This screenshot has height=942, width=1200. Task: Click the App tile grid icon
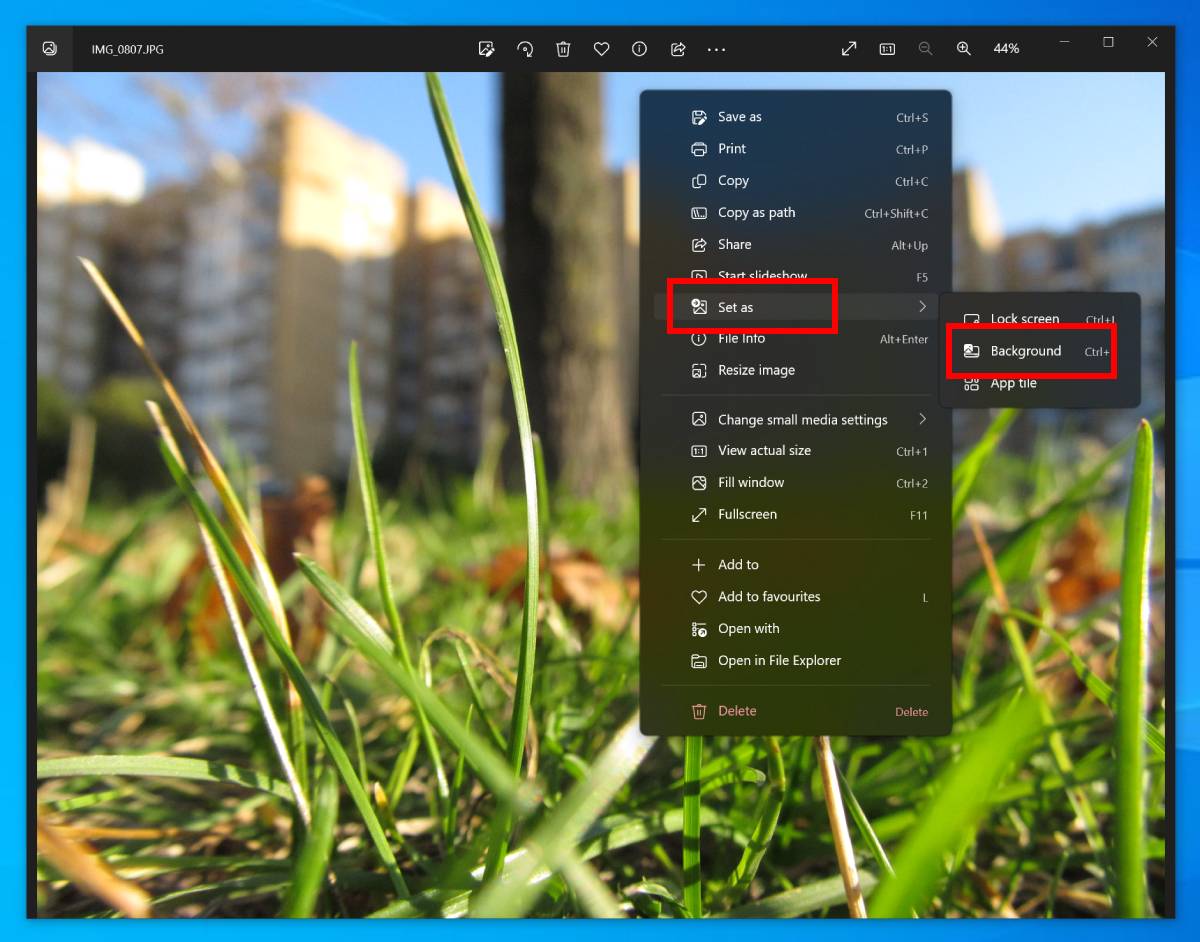click(971, 383)
